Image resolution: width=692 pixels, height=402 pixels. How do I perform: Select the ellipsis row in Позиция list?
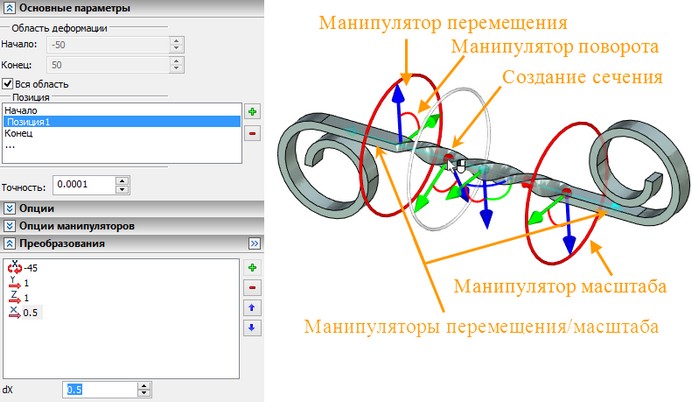point(122,145)
